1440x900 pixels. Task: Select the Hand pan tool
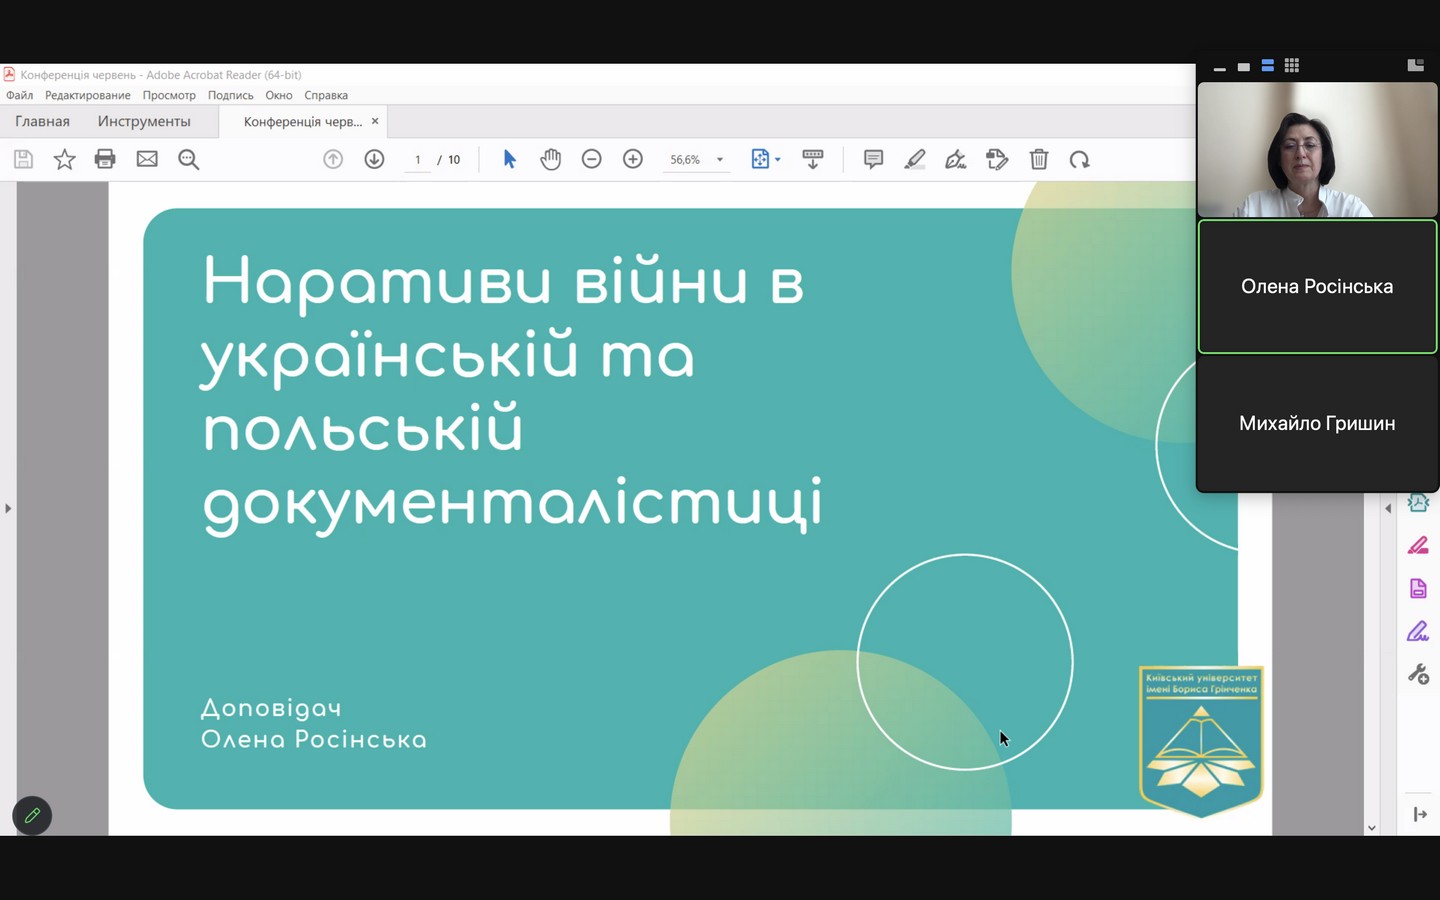(550, 159)
